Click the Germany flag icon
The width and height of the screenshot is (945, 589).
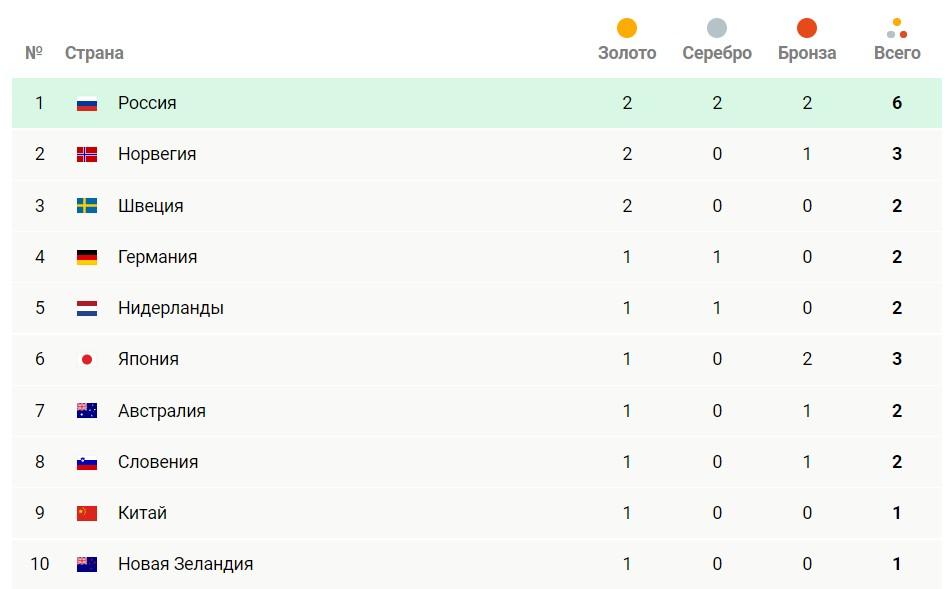click(87, 257)
